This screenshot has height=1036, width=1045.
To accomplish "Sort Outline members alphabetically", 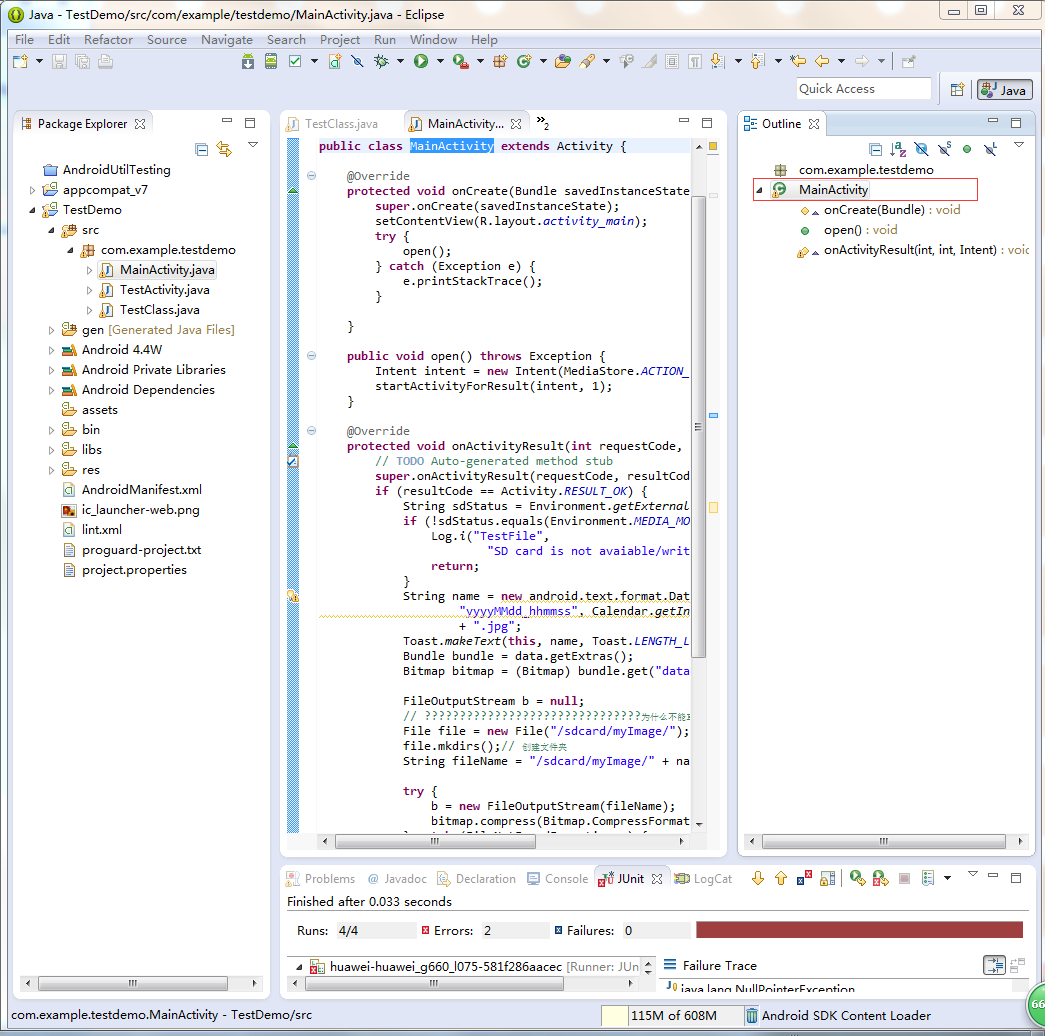I will (x=898, y=149).
